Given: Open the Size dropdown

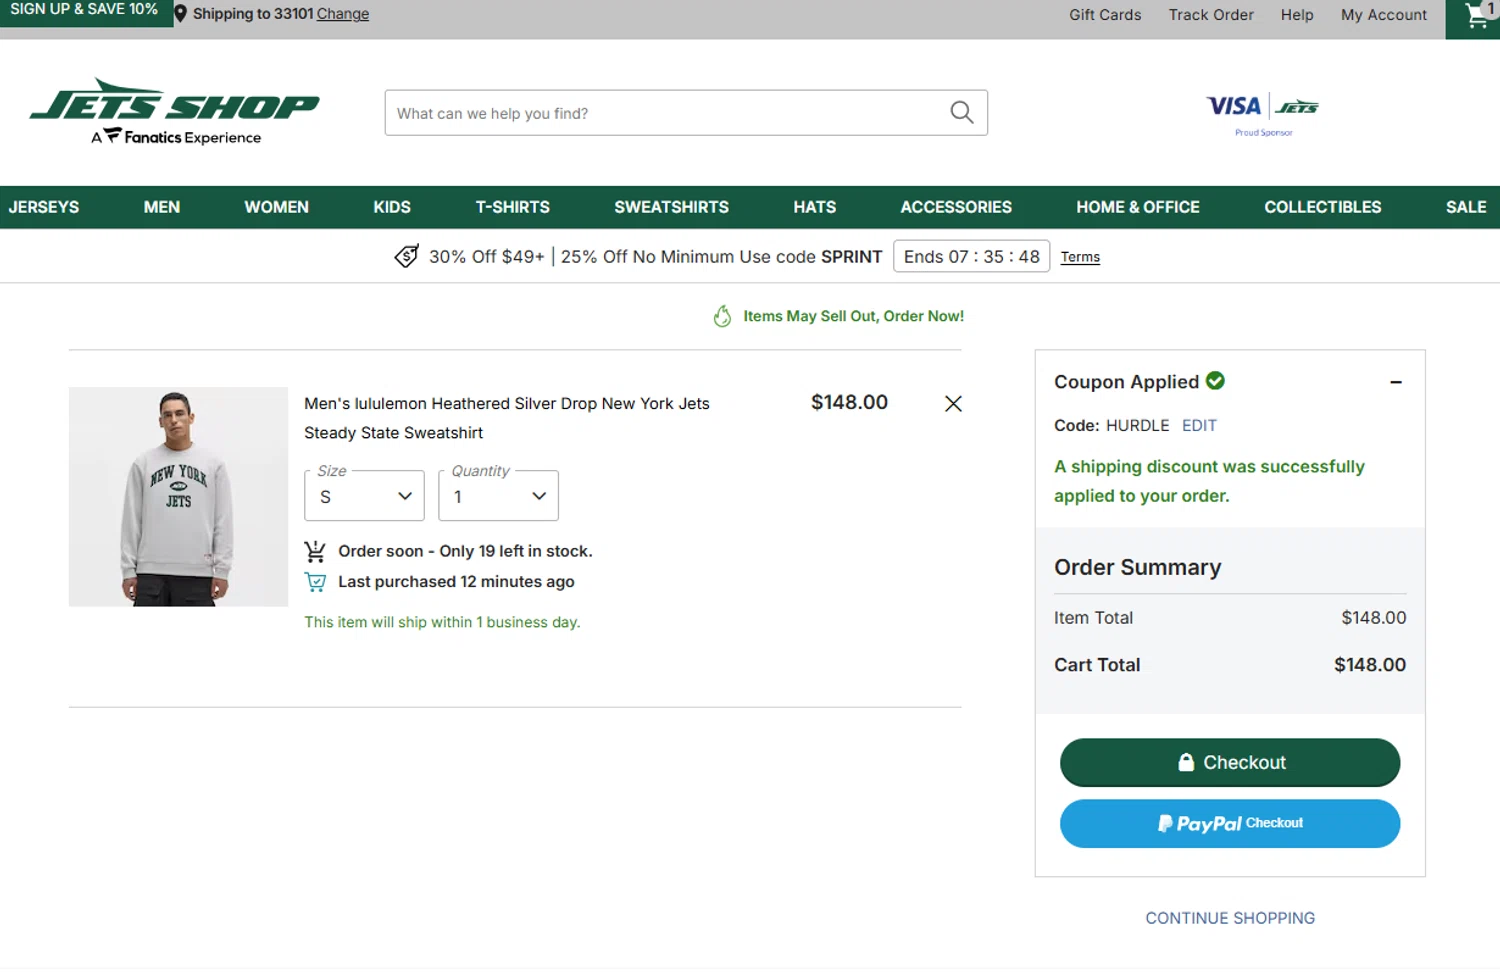Looking at the screenshot, I should coord(364,495).
